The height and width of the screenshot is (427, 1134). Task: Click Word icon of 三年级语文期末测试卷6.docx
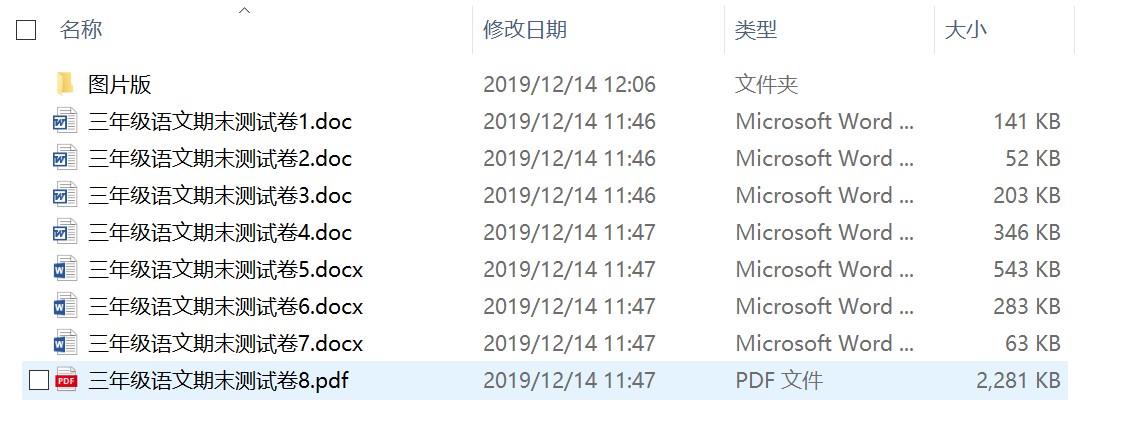65,305
